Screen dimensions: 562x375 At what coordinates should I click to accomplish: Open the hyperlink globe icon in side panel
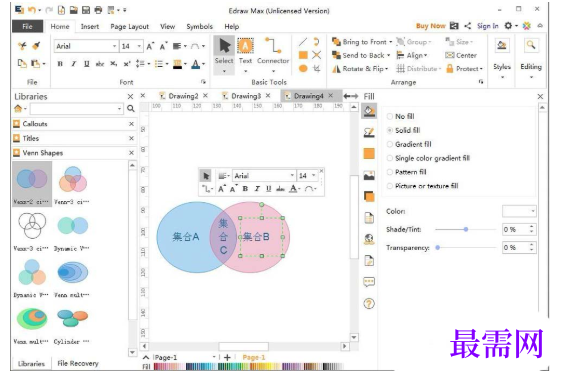tap(369, 239)
